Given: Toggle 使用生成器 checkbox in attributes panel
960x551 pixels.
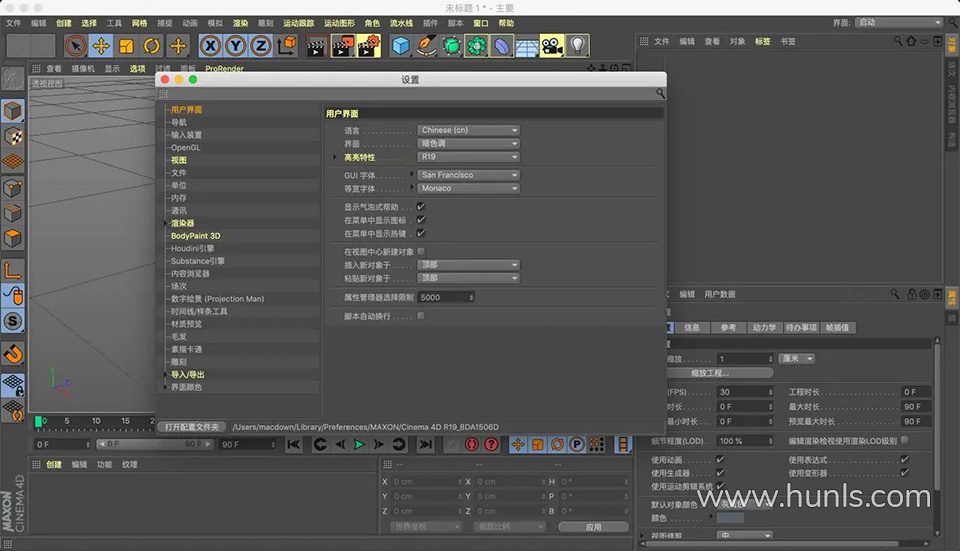Looking at the screenshot, I should pyautogui.click(x=720, y=473).
